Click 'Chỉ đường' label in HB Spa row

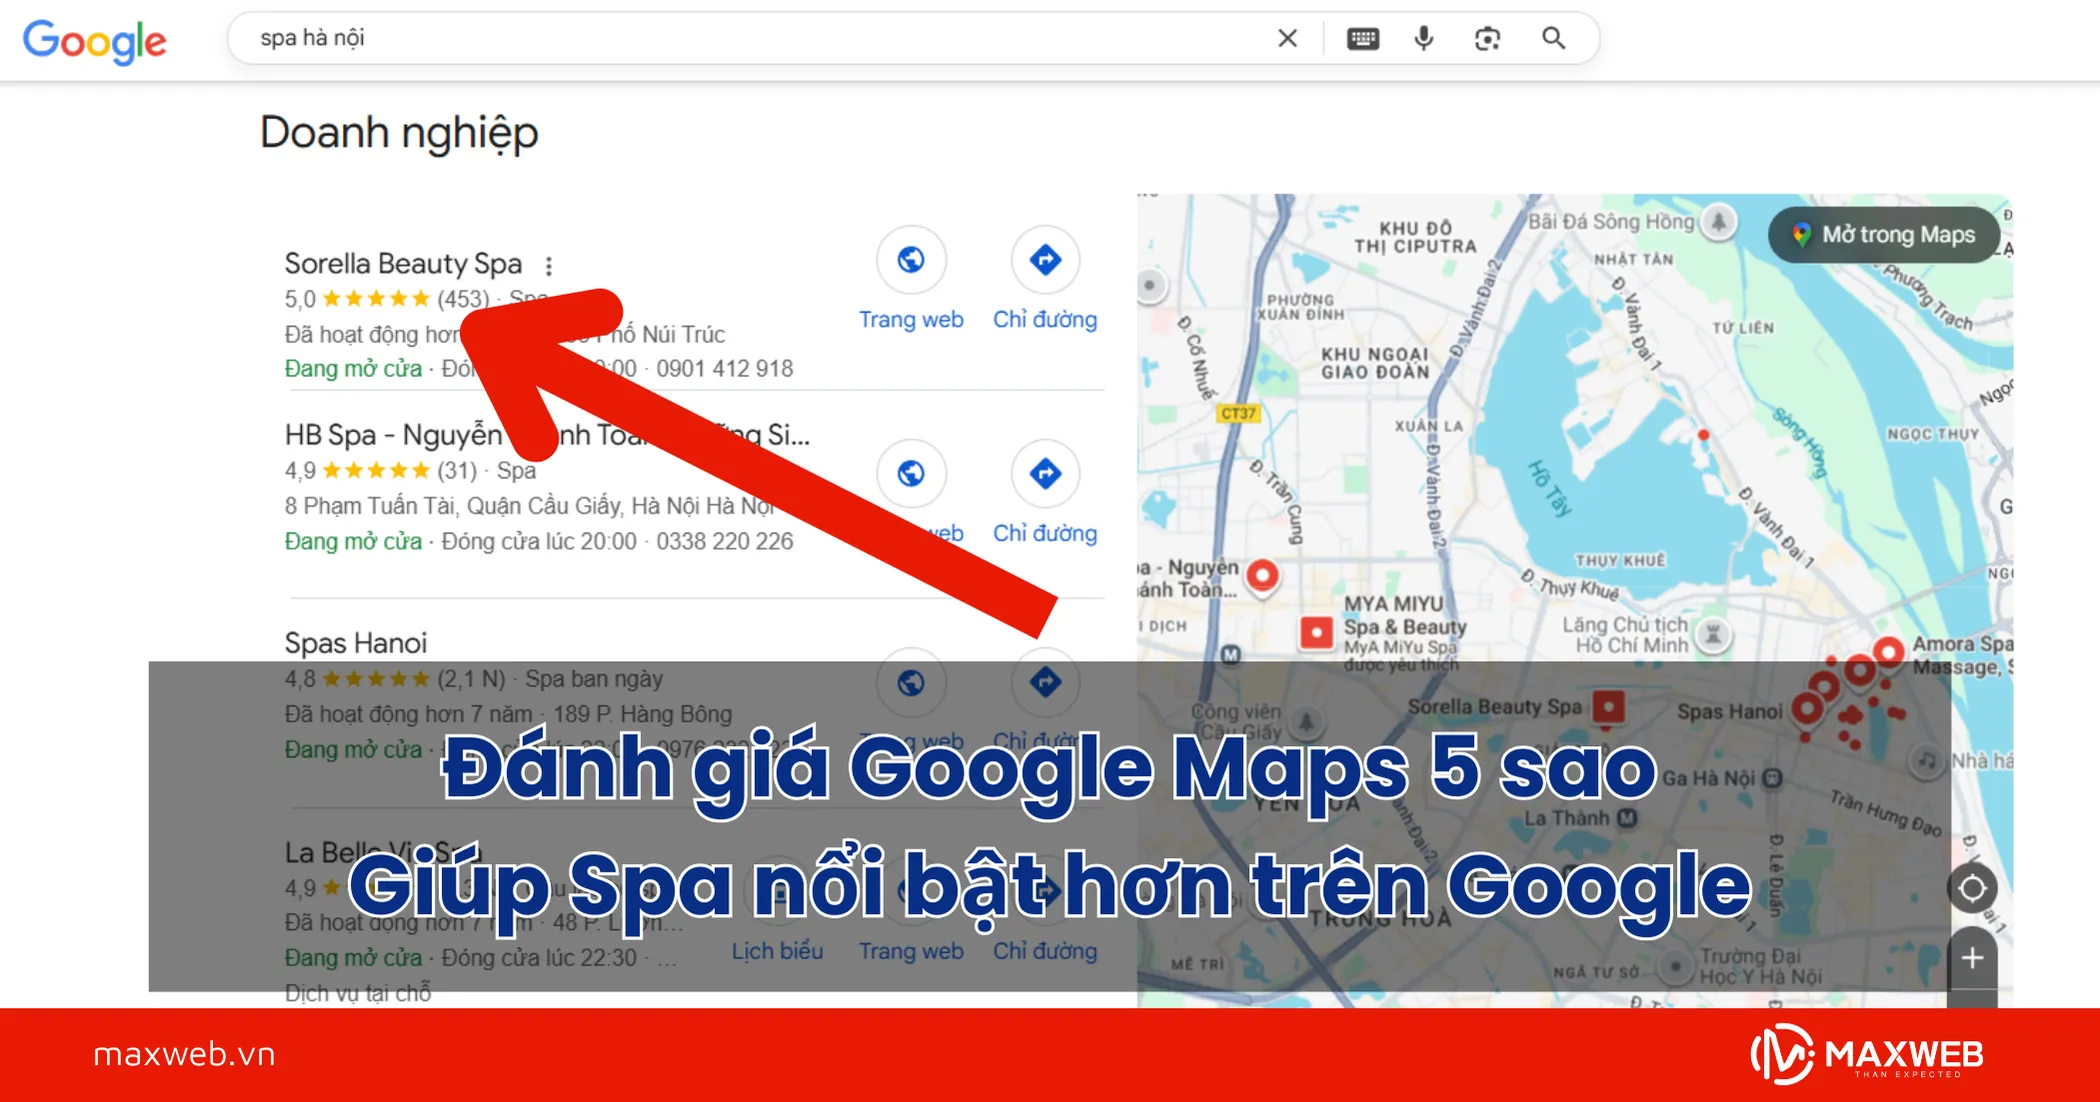click(x=1045, y=533)
